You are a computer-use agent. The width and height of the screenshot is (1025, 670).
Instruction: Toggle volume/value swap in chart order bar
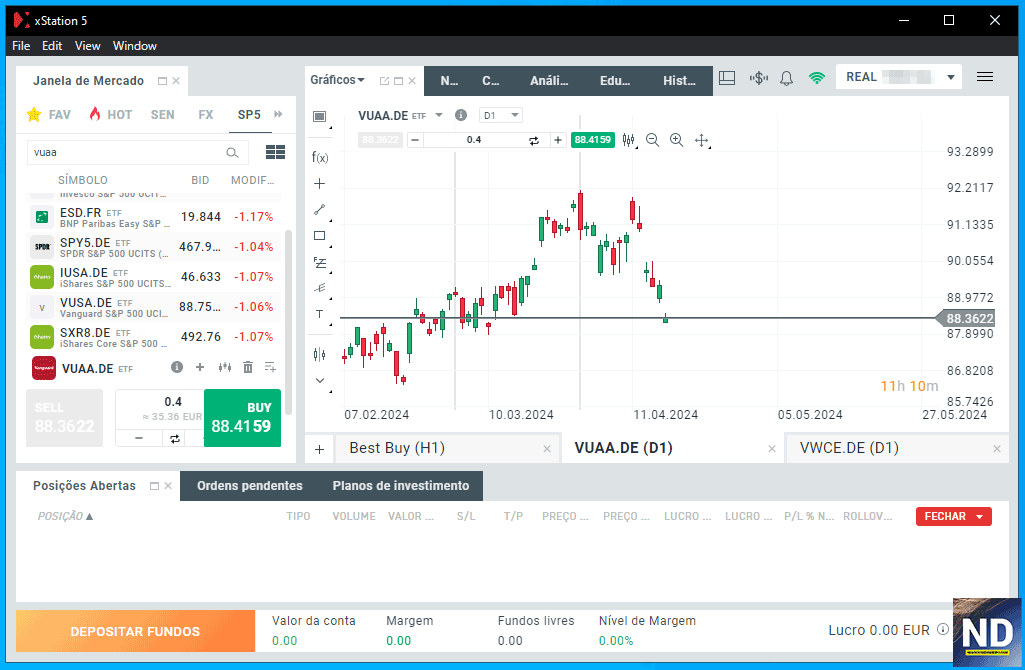coord(534,140)
